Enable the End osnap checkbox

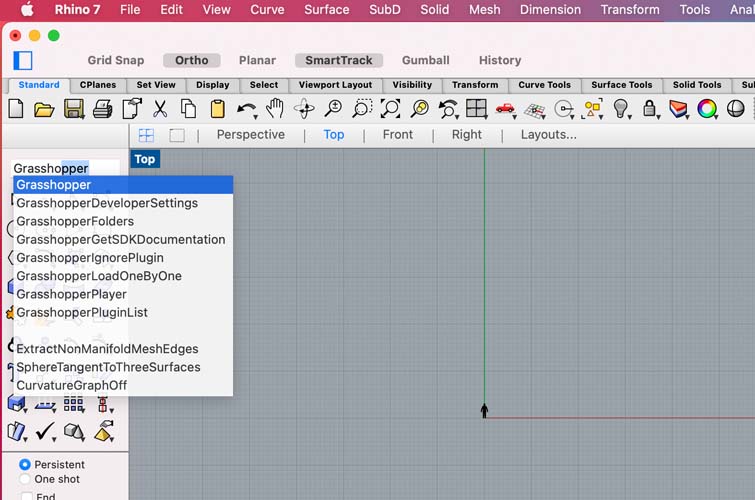pyautogui.click(x=26, y=496)
